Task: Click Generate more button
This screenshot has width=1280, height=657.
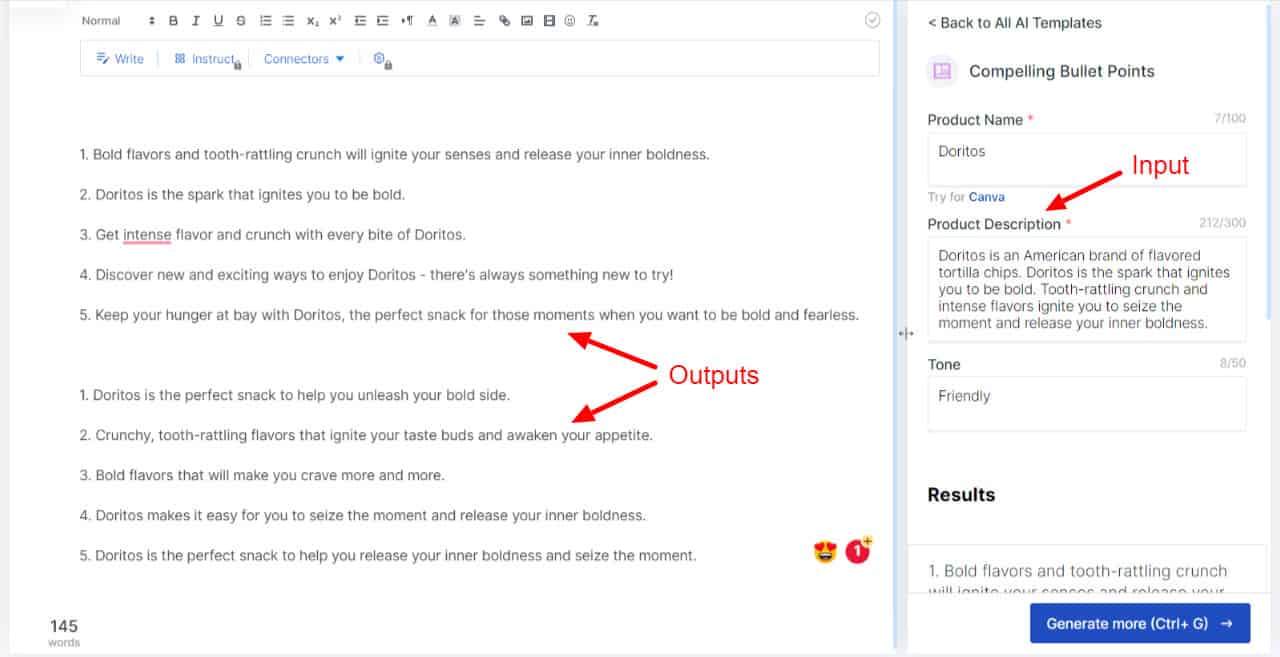Action: (x=1140, y=623)
